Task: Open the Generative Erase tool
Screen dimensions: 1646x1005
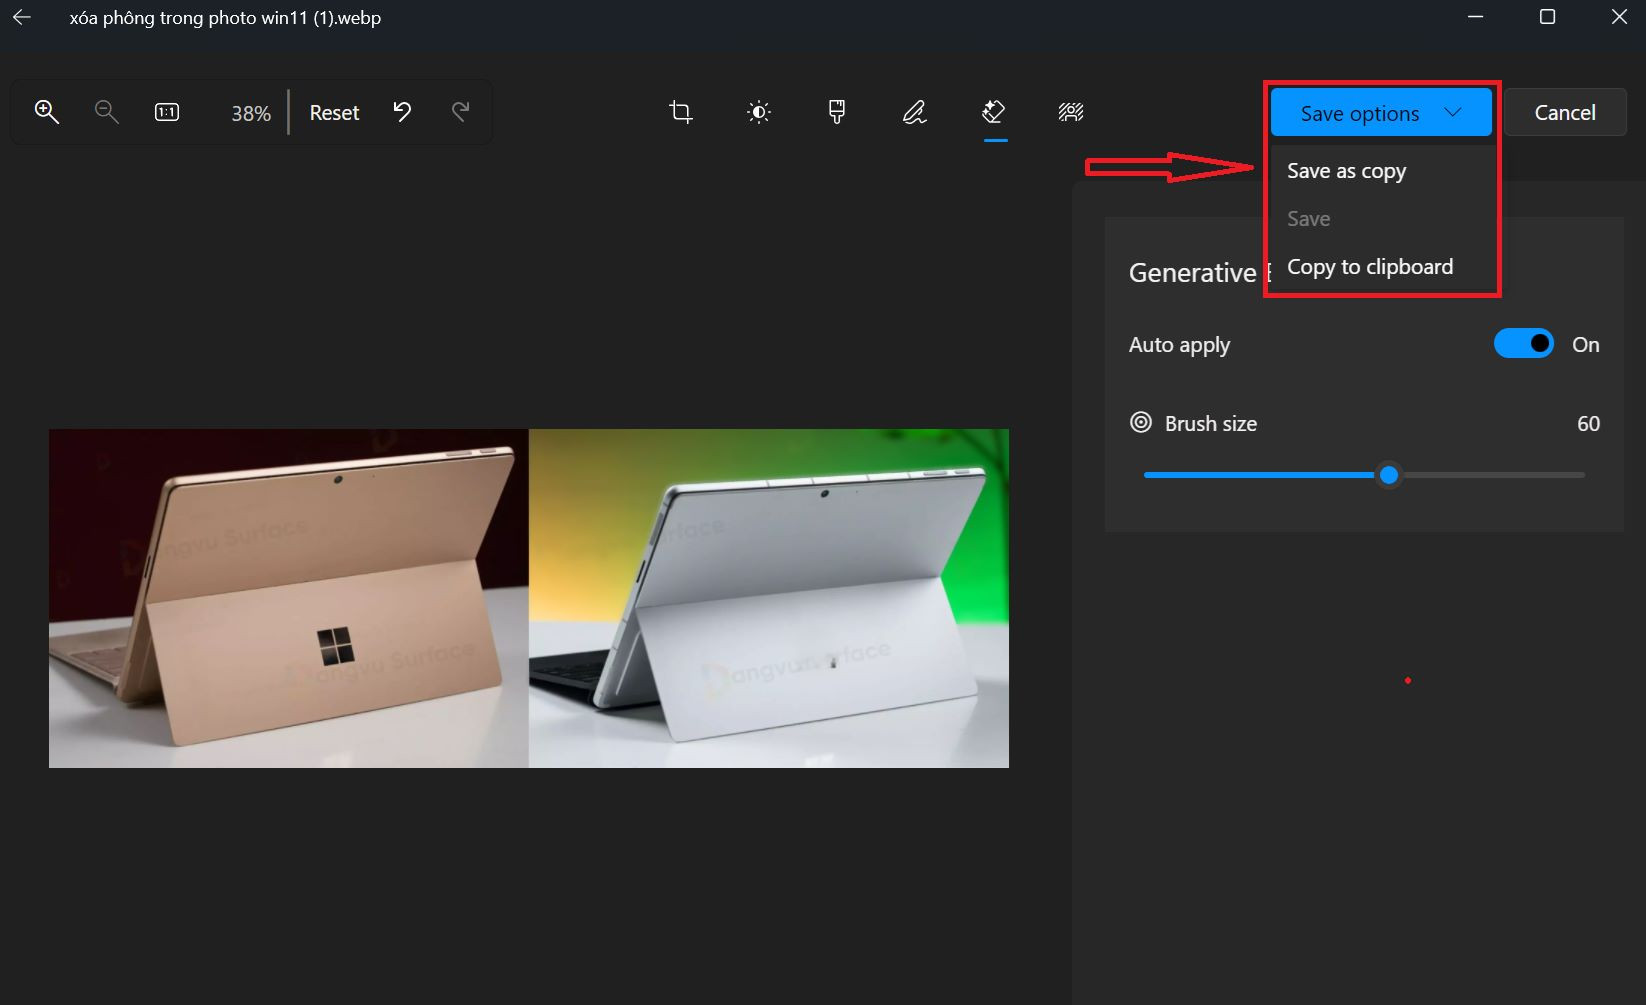Action: coord(993,112)
